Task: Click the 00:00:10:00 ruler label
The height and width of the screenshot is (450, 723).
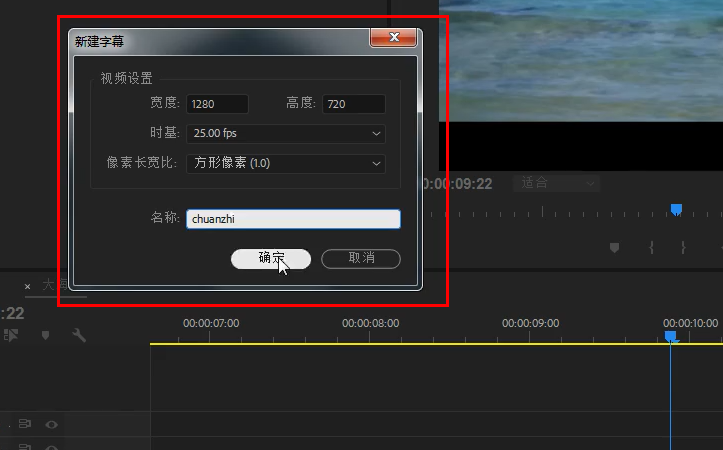Action: 690,324
